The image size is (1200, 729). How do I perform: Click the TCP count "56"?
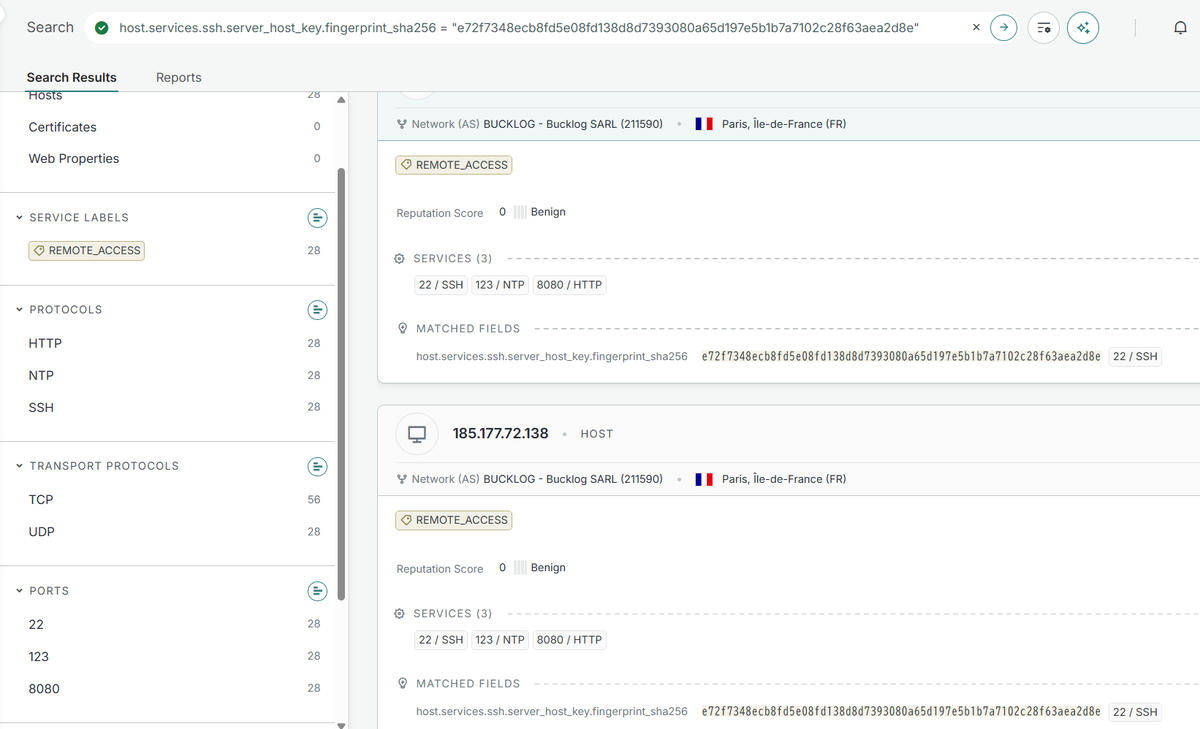314,499
